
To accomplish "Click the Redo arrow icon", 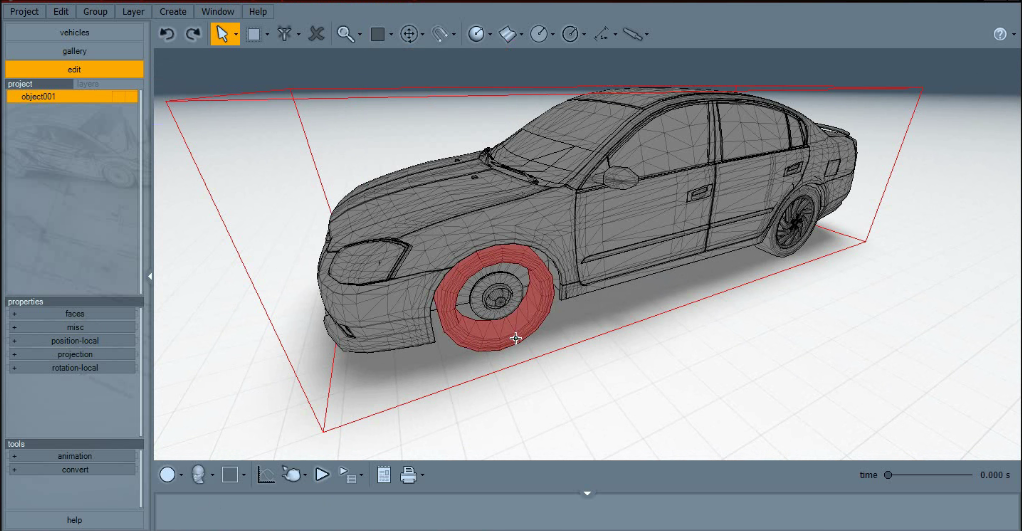I will (193, 34).
